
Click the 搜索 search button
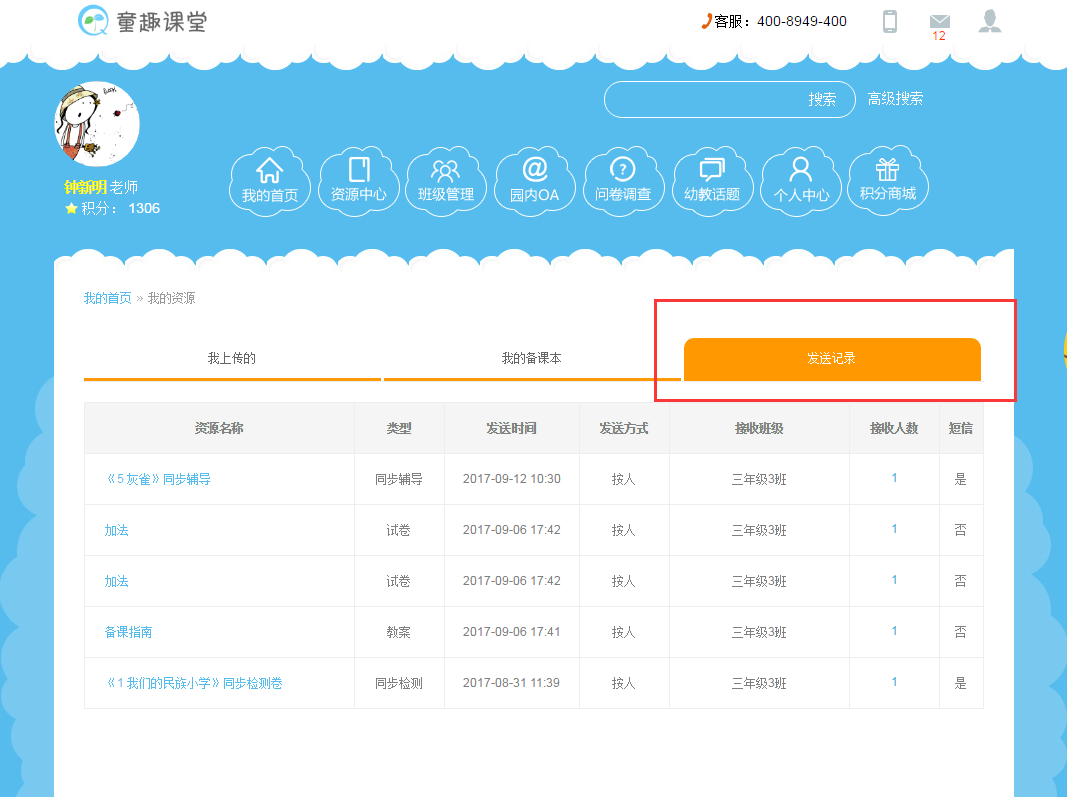[823, 100]
